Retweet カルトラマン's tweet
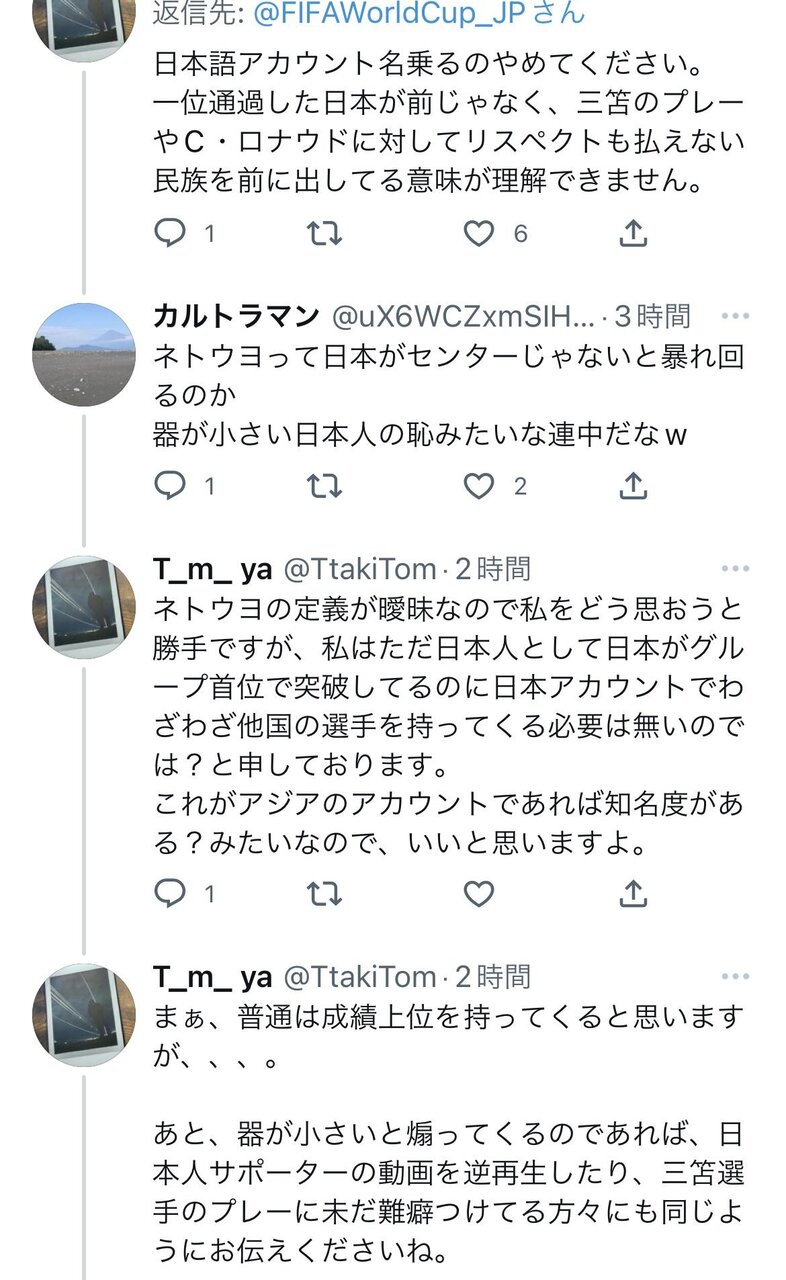786x1280 pixels. 323,487
